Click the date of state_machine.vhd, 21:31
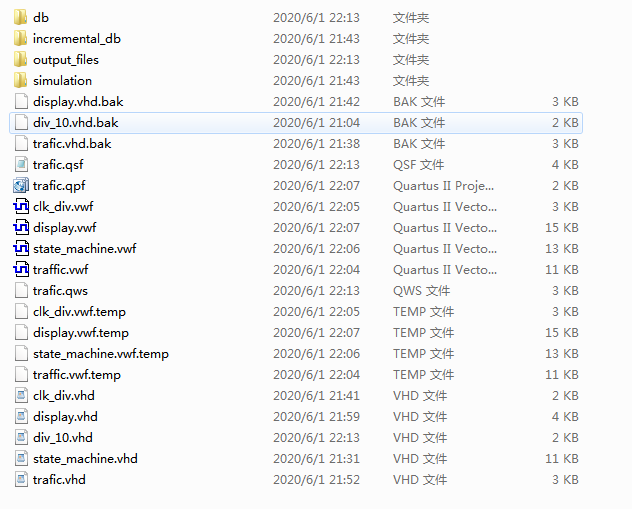632x509 pixels. pyautogui.click(x=316, y=459)
